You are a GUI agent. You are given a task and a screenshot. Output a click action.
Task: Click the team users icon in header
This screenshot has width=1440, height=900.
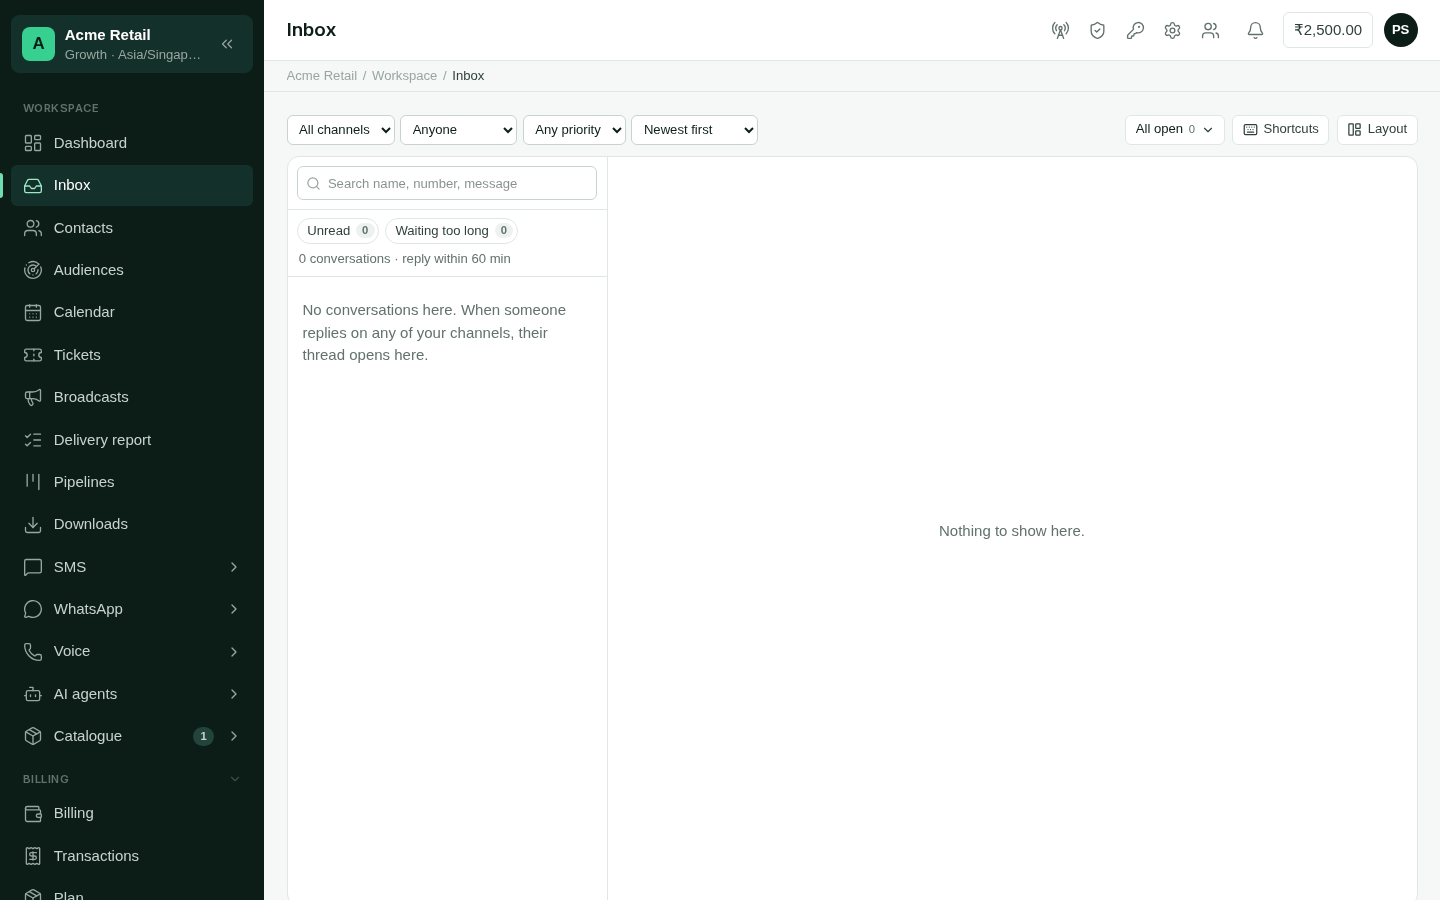[x=1210, y=30]
